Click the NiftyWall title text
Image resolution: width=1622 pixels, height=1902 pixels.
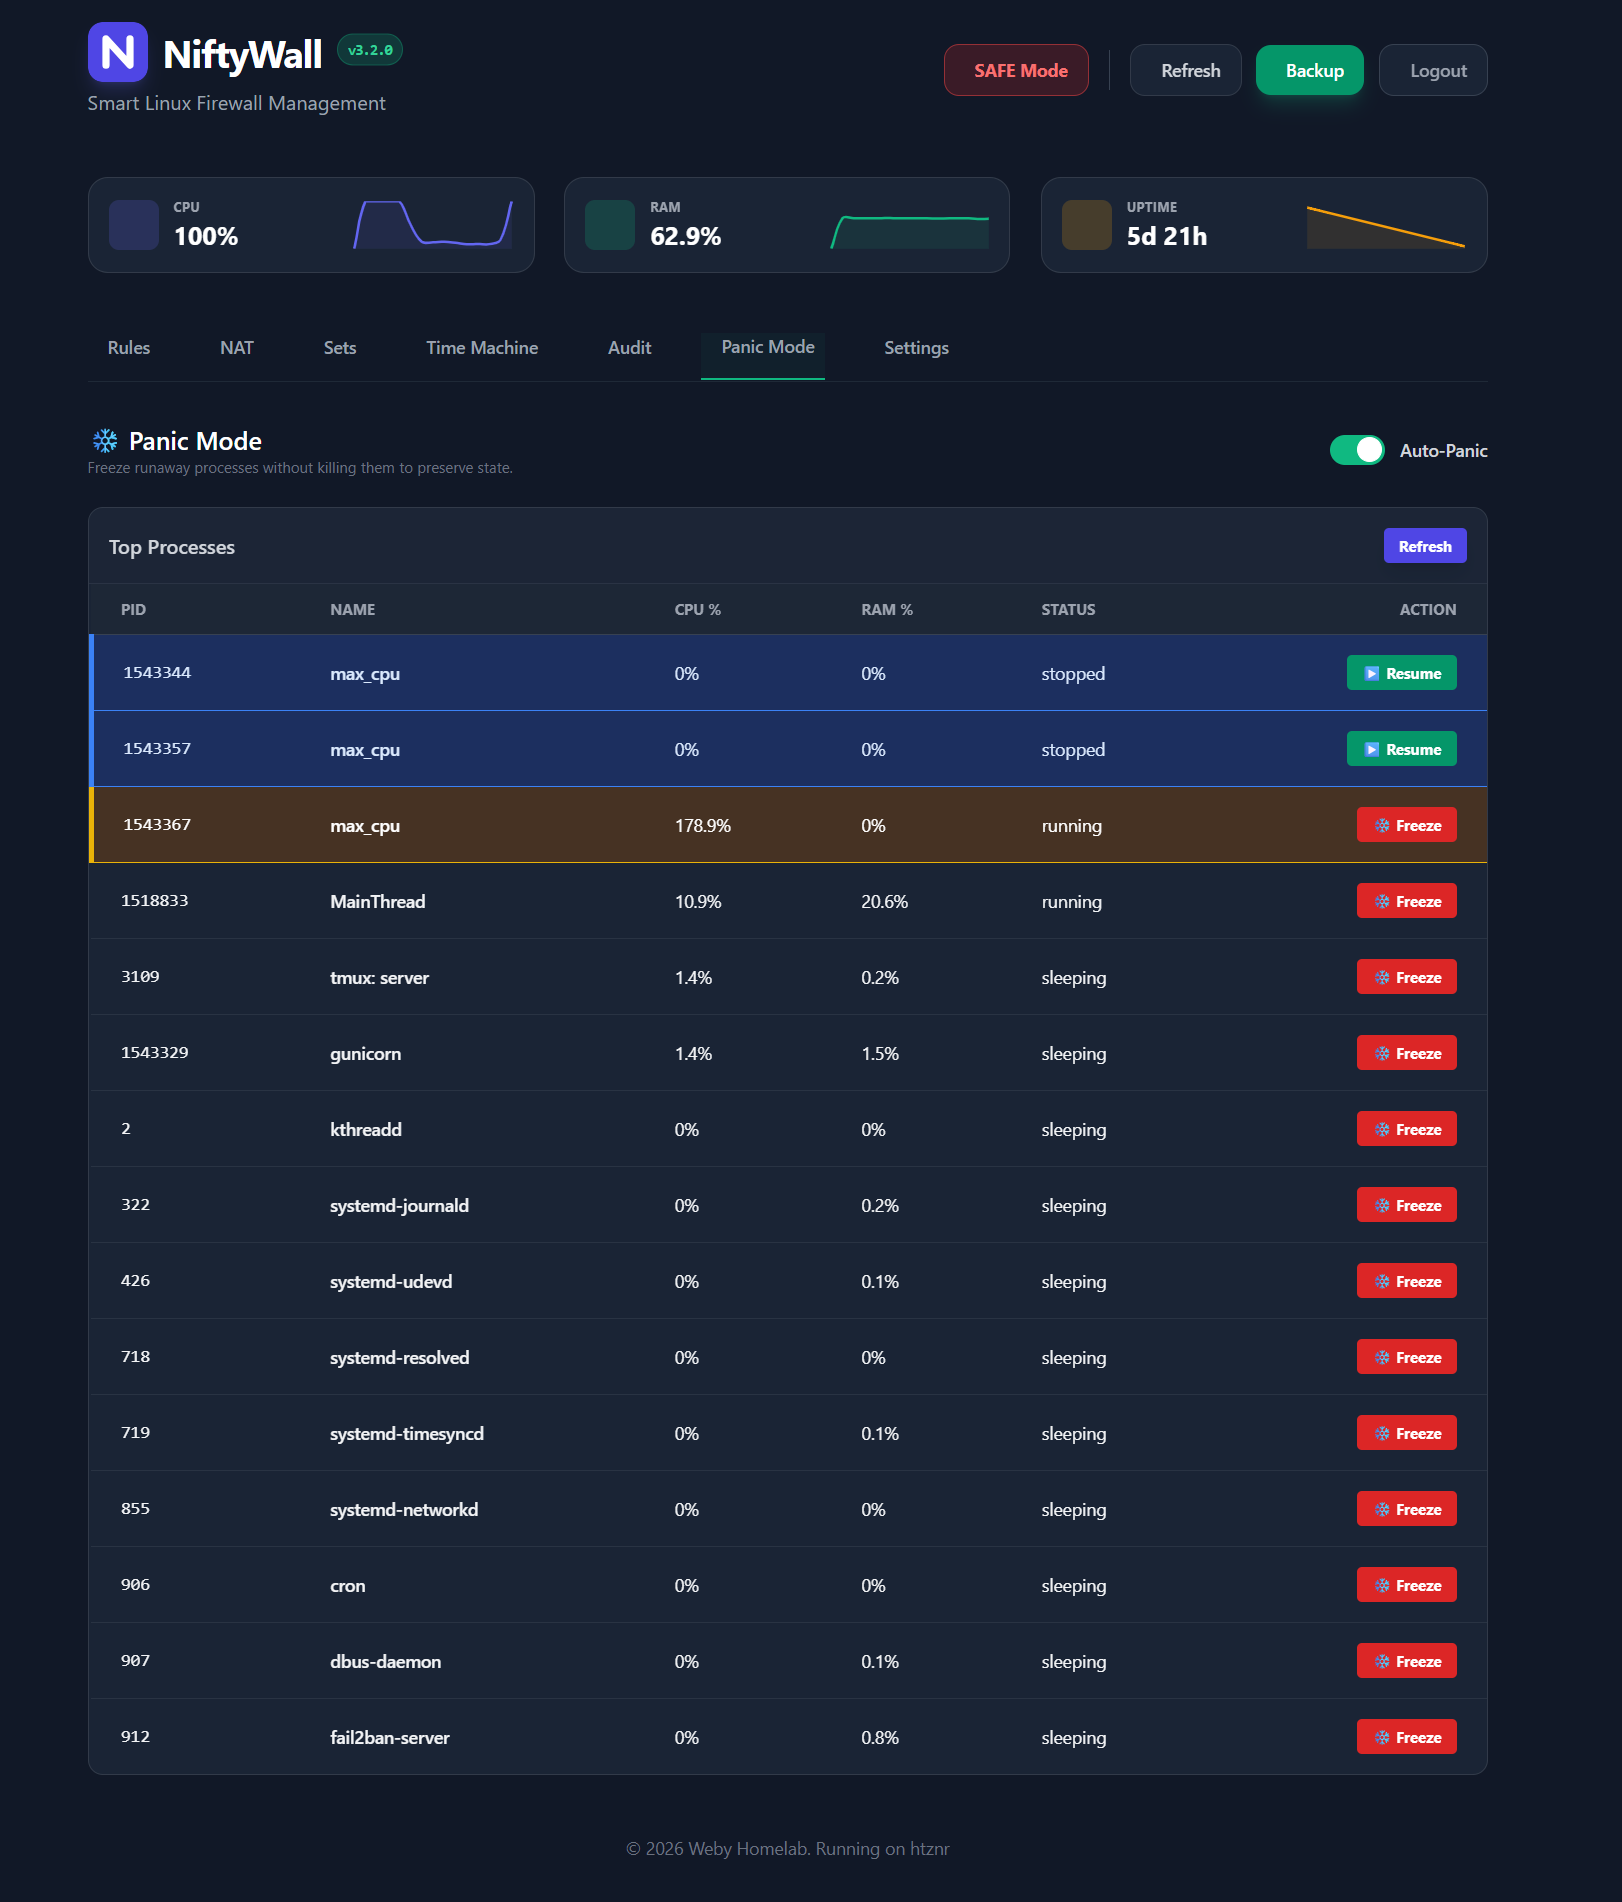(242, 54)
